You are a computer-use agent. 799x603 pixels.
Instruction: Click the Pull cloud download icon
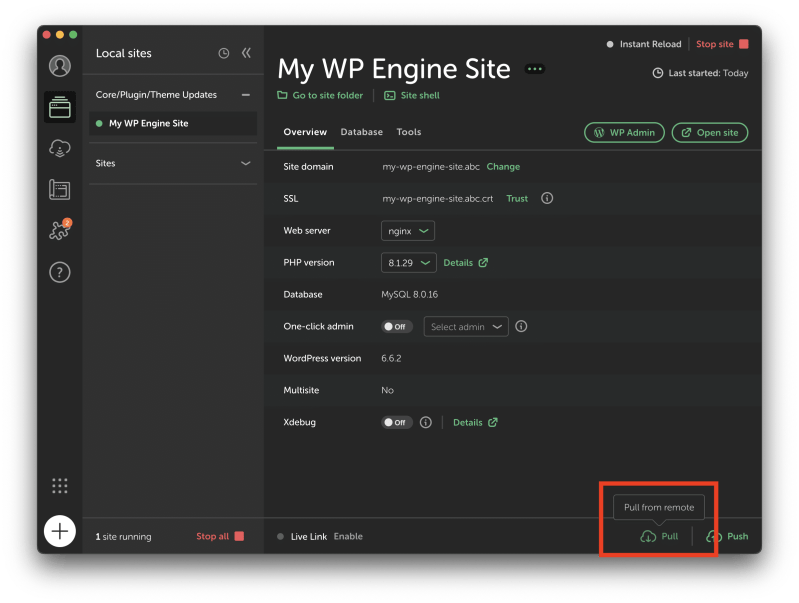point(648,536)
